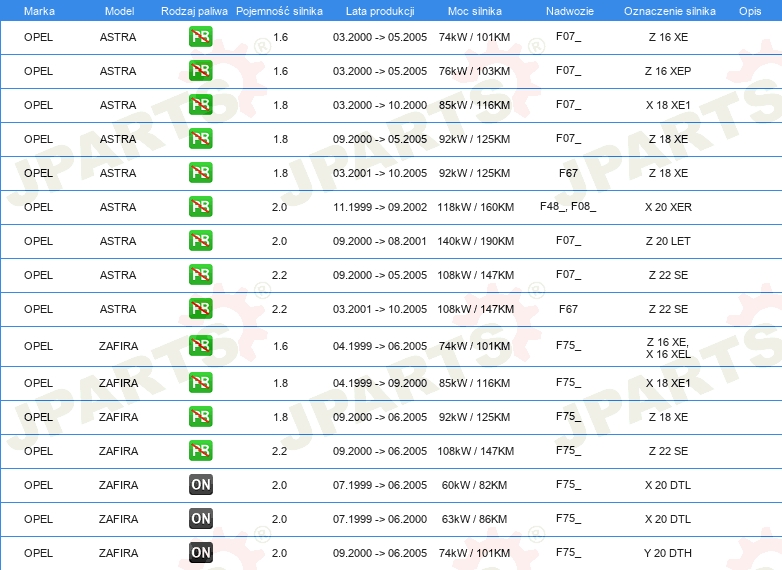The height and width of the screenshot is (570, 782).
Task: Click Z 22 SE in the Zafira row
Action: click(668, 451)
